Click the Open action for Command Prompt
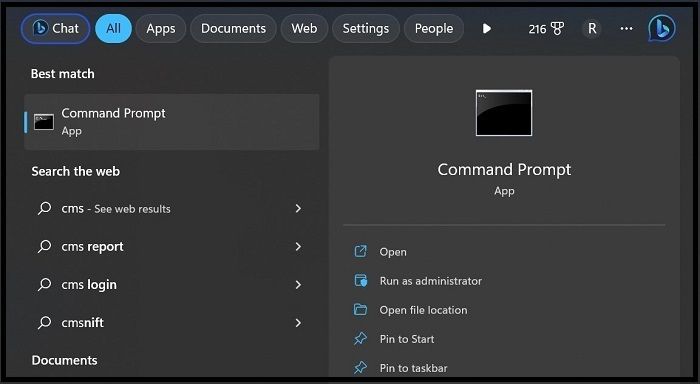 click(x=393, y=252)
